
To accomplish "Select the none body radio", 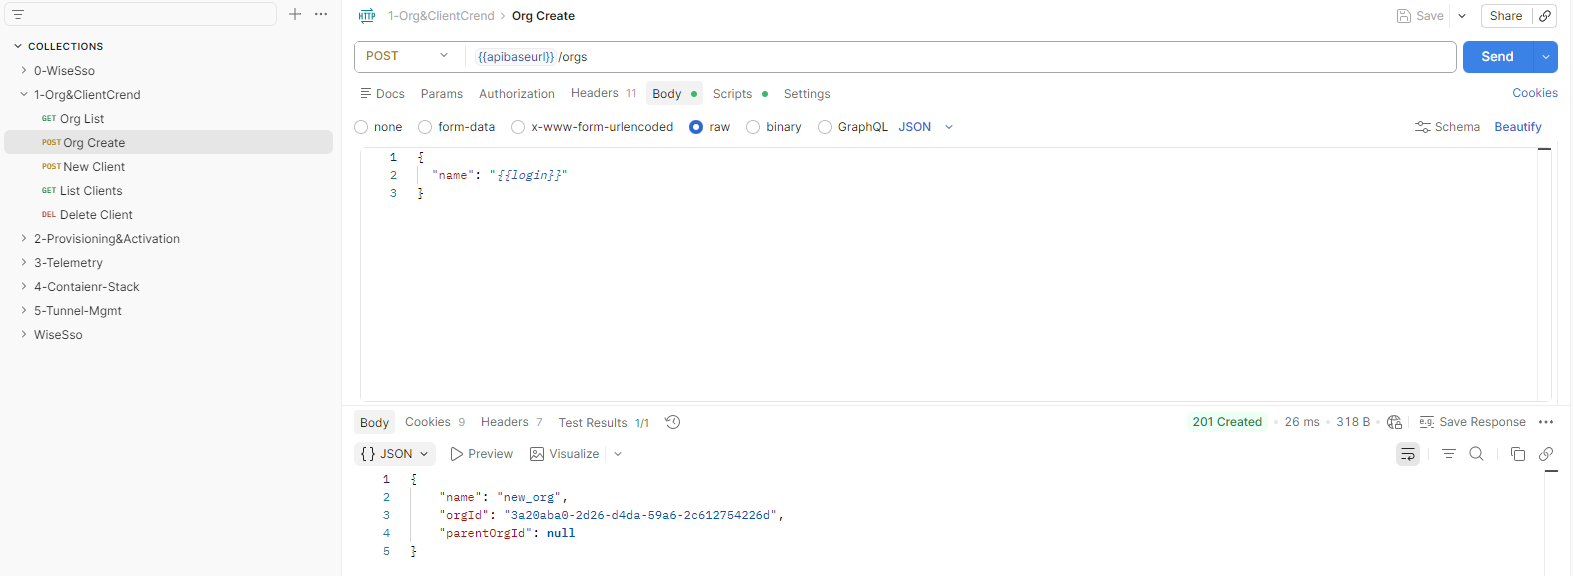I will (x=361, y=127).
